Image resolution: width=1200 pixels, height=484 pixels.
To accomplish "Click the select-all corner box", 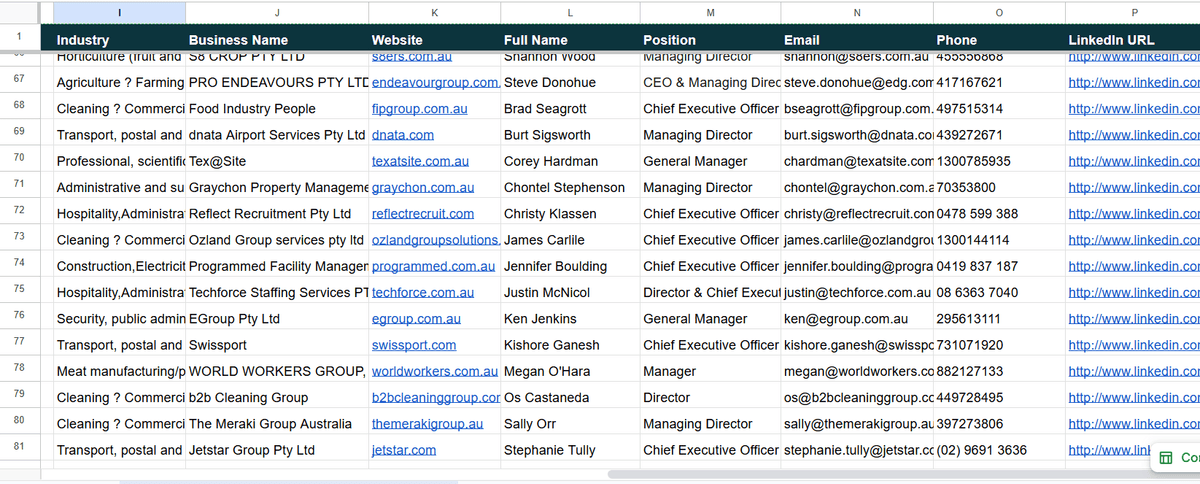I will (x=19, y=12).
